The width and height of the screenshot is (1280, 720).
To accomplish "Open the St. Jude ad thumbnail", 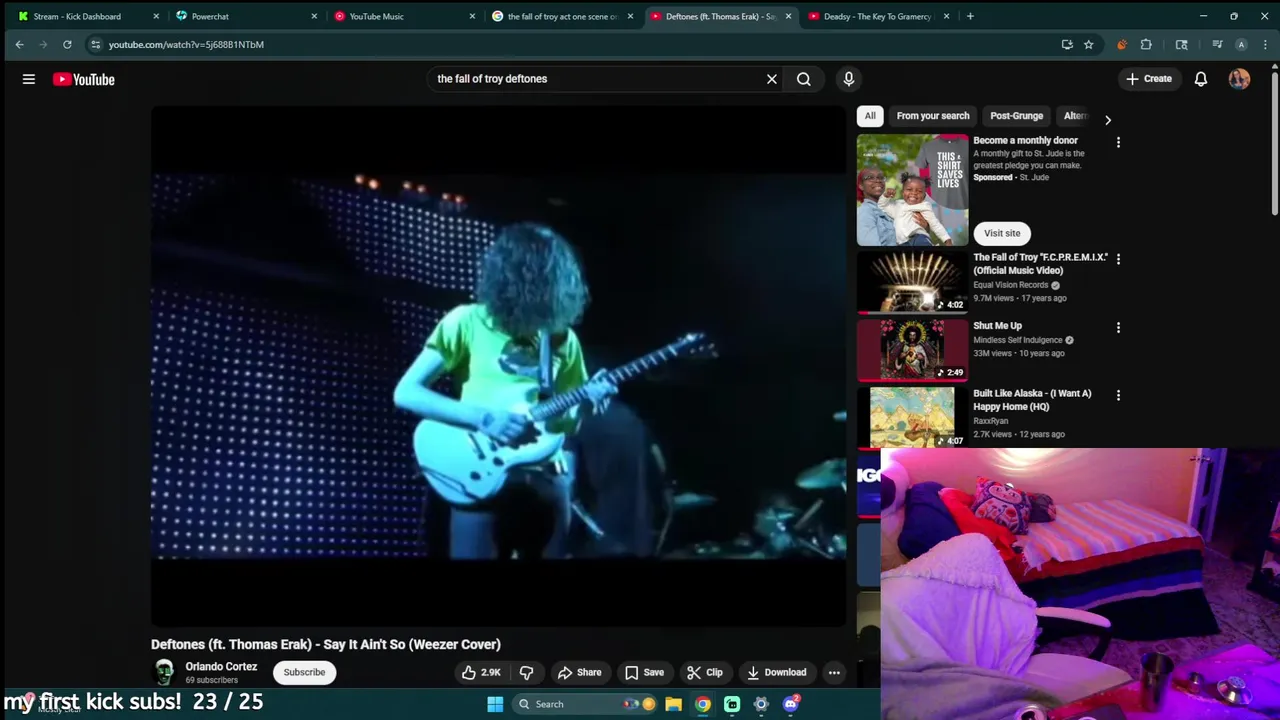I will [913, 190].
